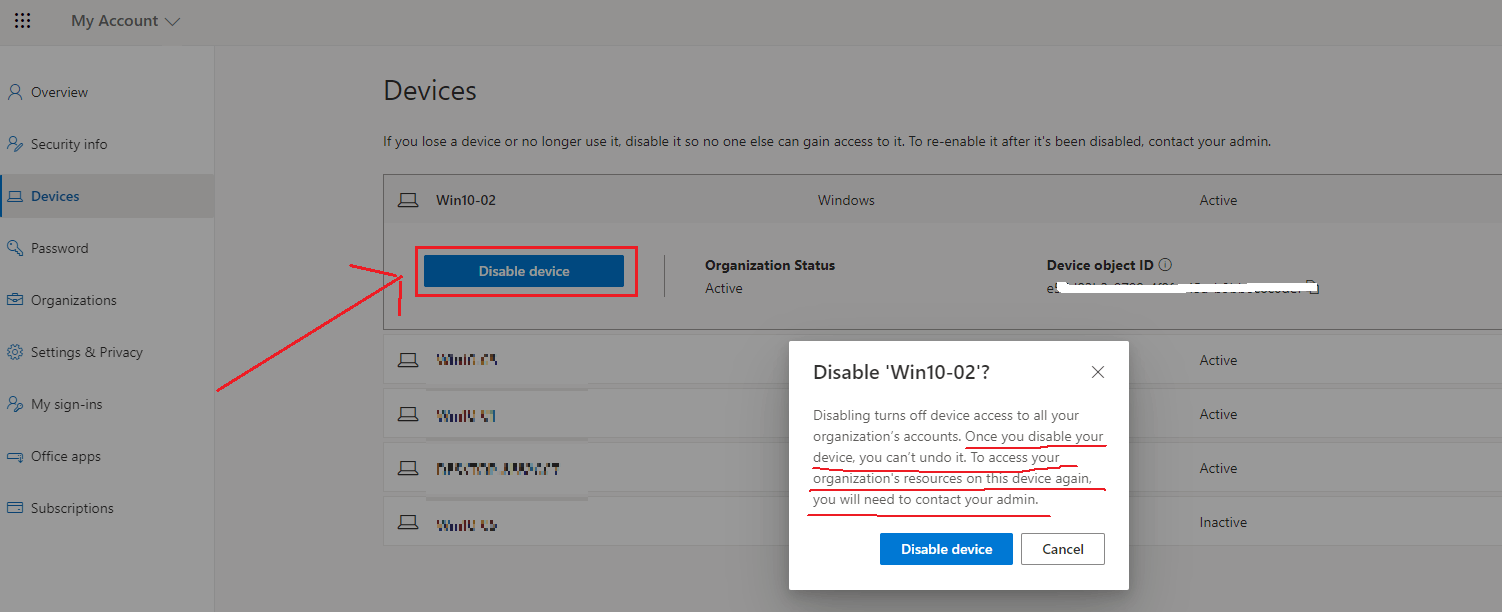Click the info icon beside Device object ID

coord(1165,265)
